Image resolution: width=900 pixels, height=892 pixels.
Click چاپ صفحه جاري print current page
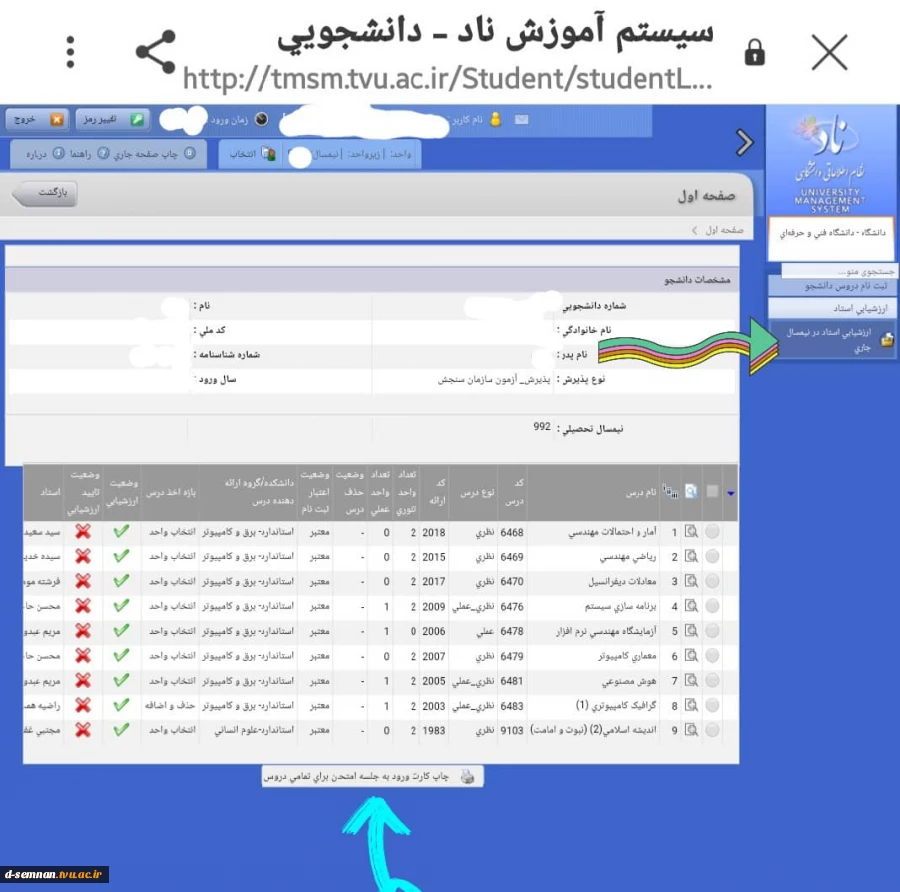[155, 153]
